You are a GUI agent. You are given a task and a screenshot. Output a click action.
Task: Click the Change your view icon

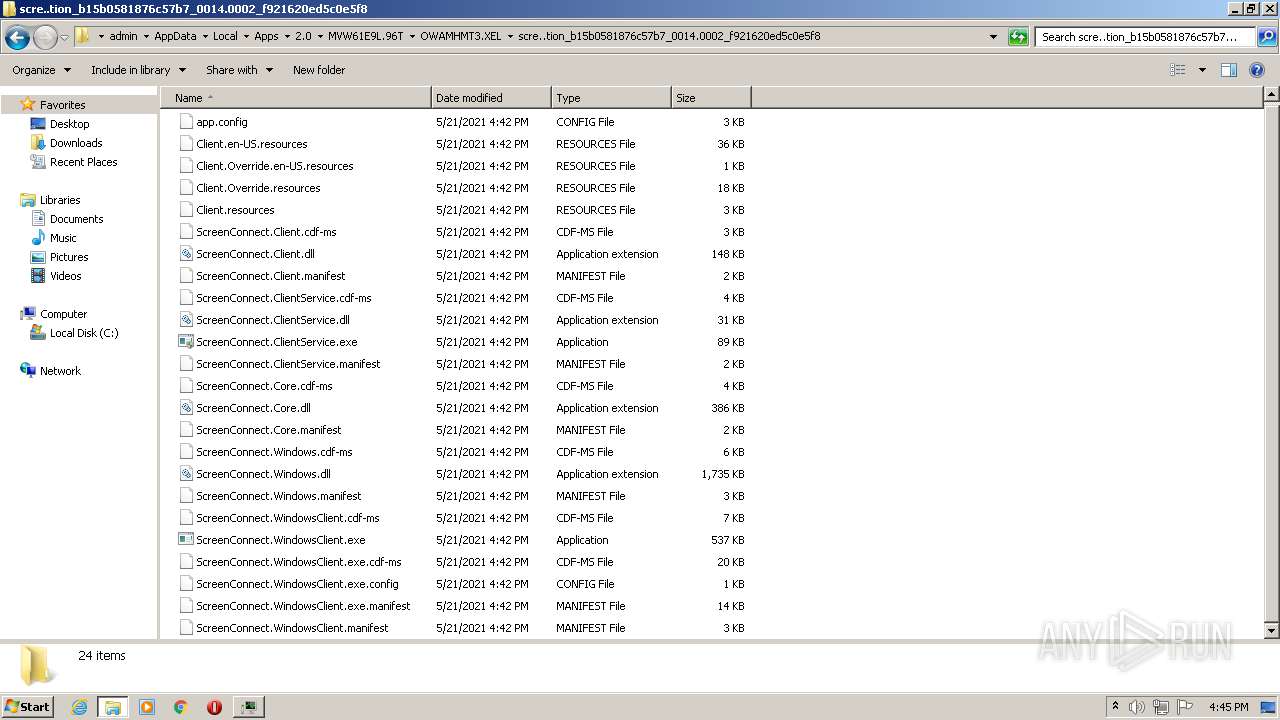click(x=1178, y=70)
